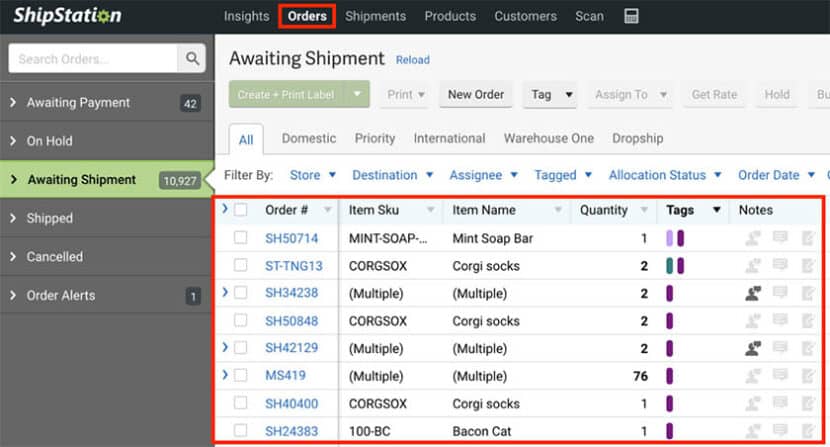Viewport: 830px width, 447px height.
Task: Click the internal note edit icon for ST-TNG13
Action: (x=808, y=265)
